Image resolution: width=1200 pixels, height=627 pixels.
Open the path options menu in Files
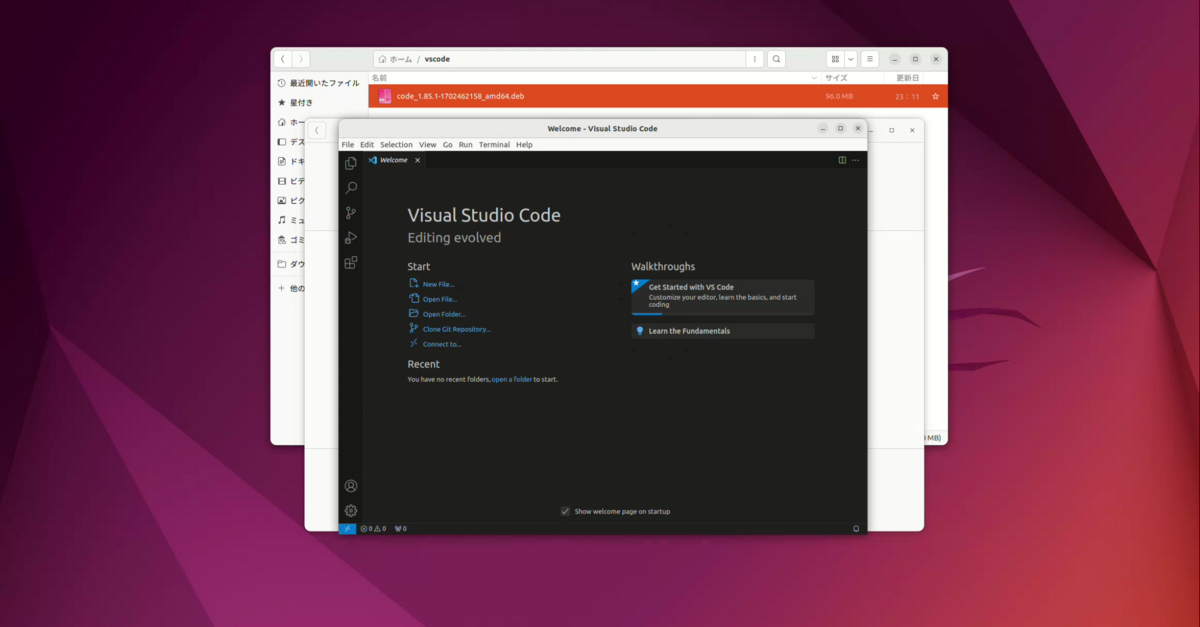point(755,59)
